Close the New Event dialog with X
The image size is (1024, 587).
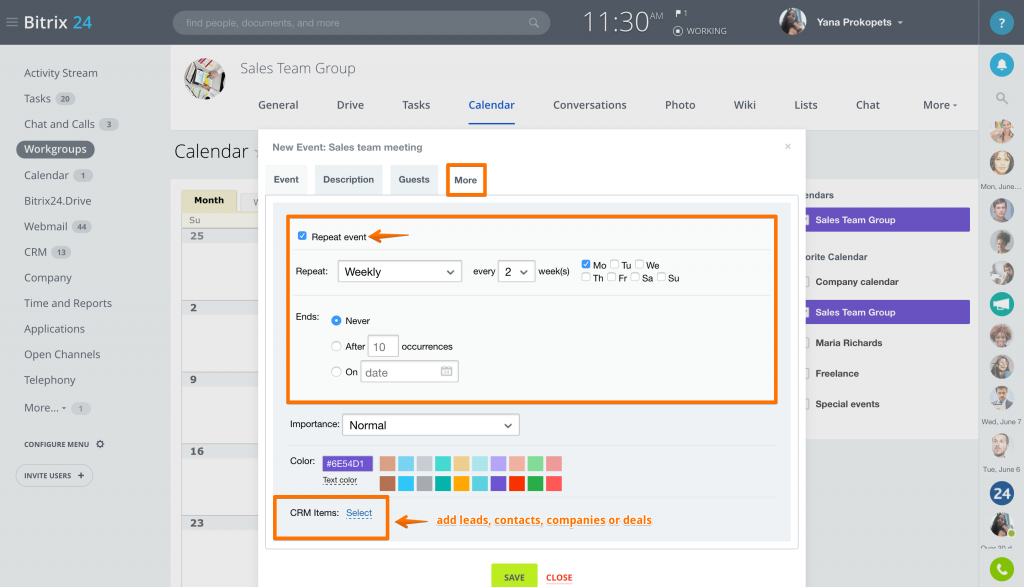click(788, 146)
